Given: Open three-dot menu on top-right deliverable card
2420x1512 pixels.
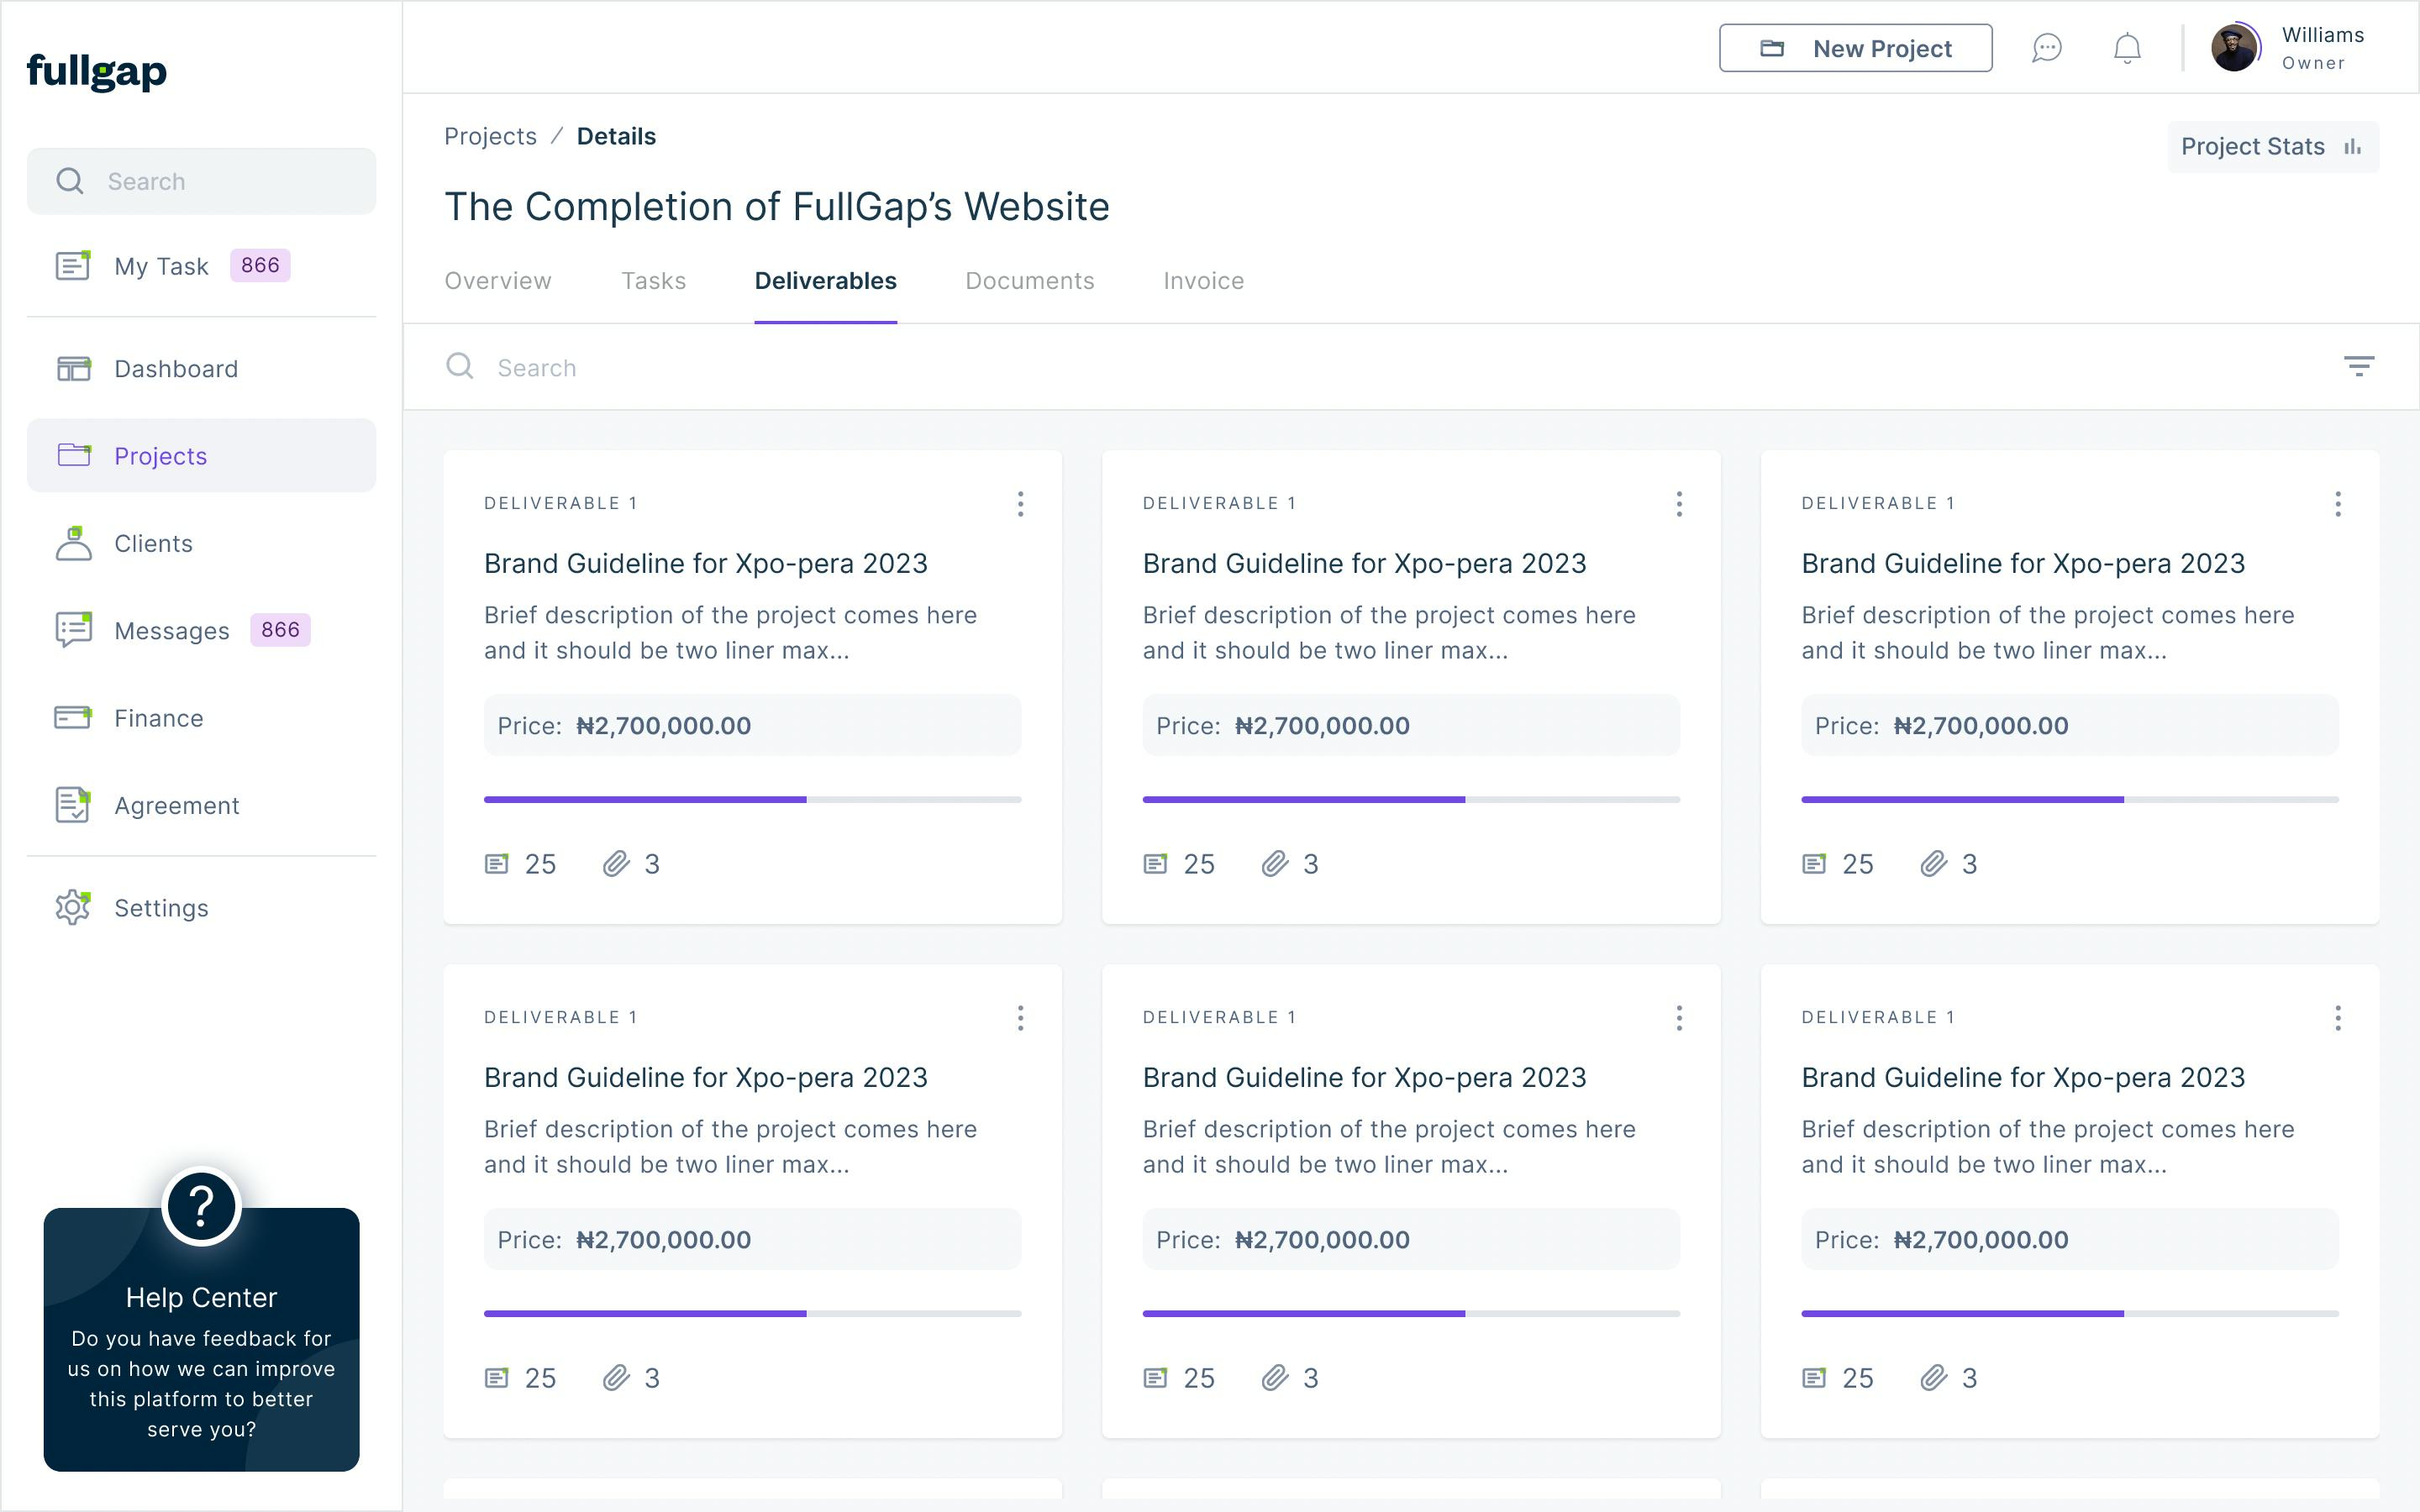Looking at the screenshot, I should tap(2338, 504).
